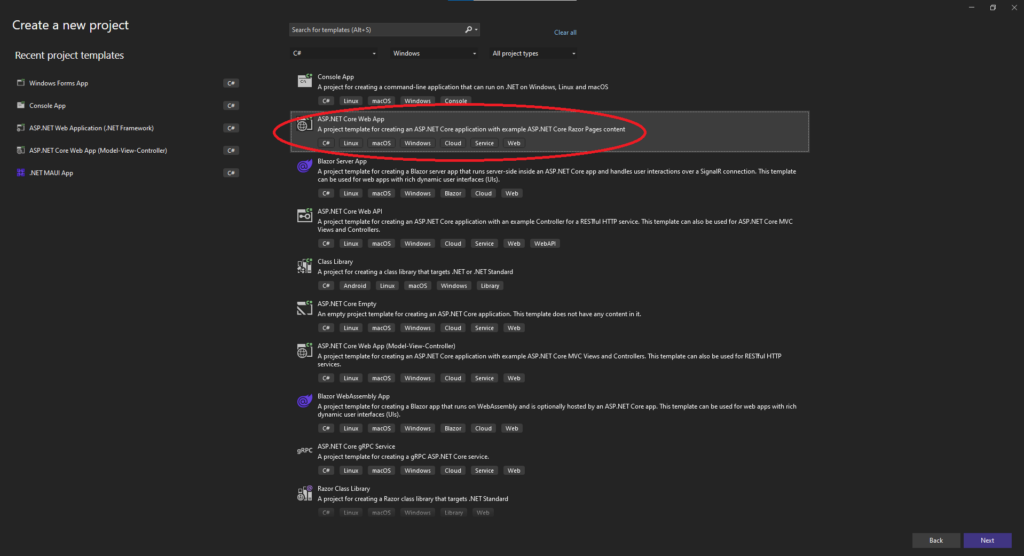Click the Blazor Server App icon
Image resolution: width=1024 pixels, height=556 pixels.
click(304, 166)
